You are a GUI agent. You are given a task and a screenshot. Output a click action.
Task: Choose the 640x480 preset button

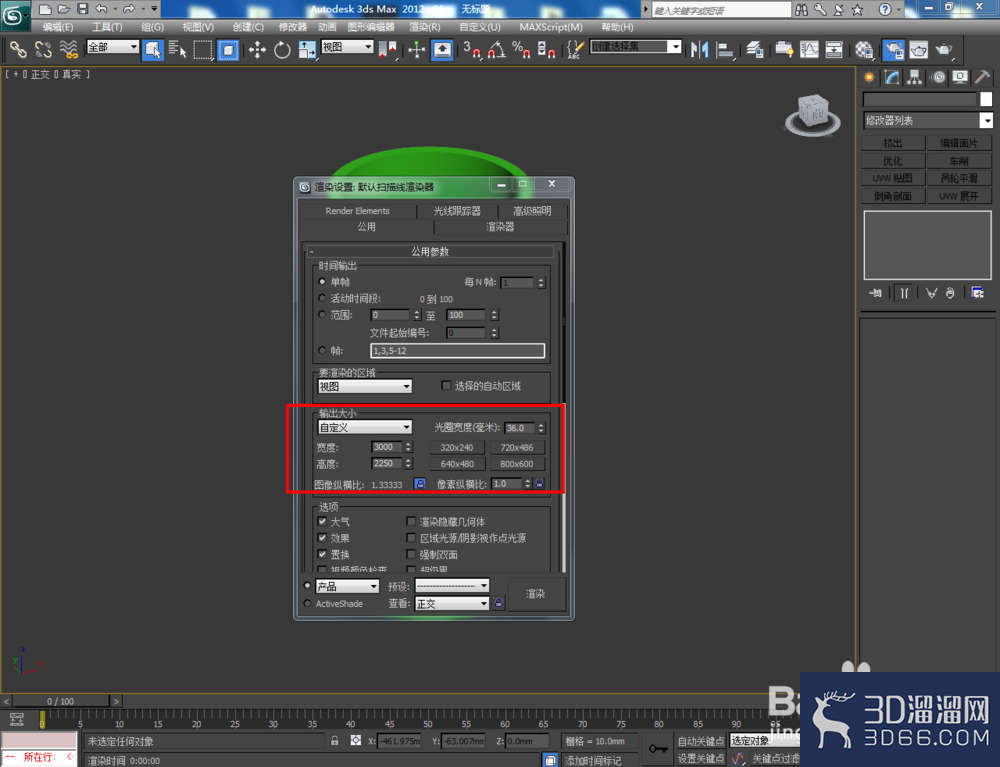tap(457, 464)
